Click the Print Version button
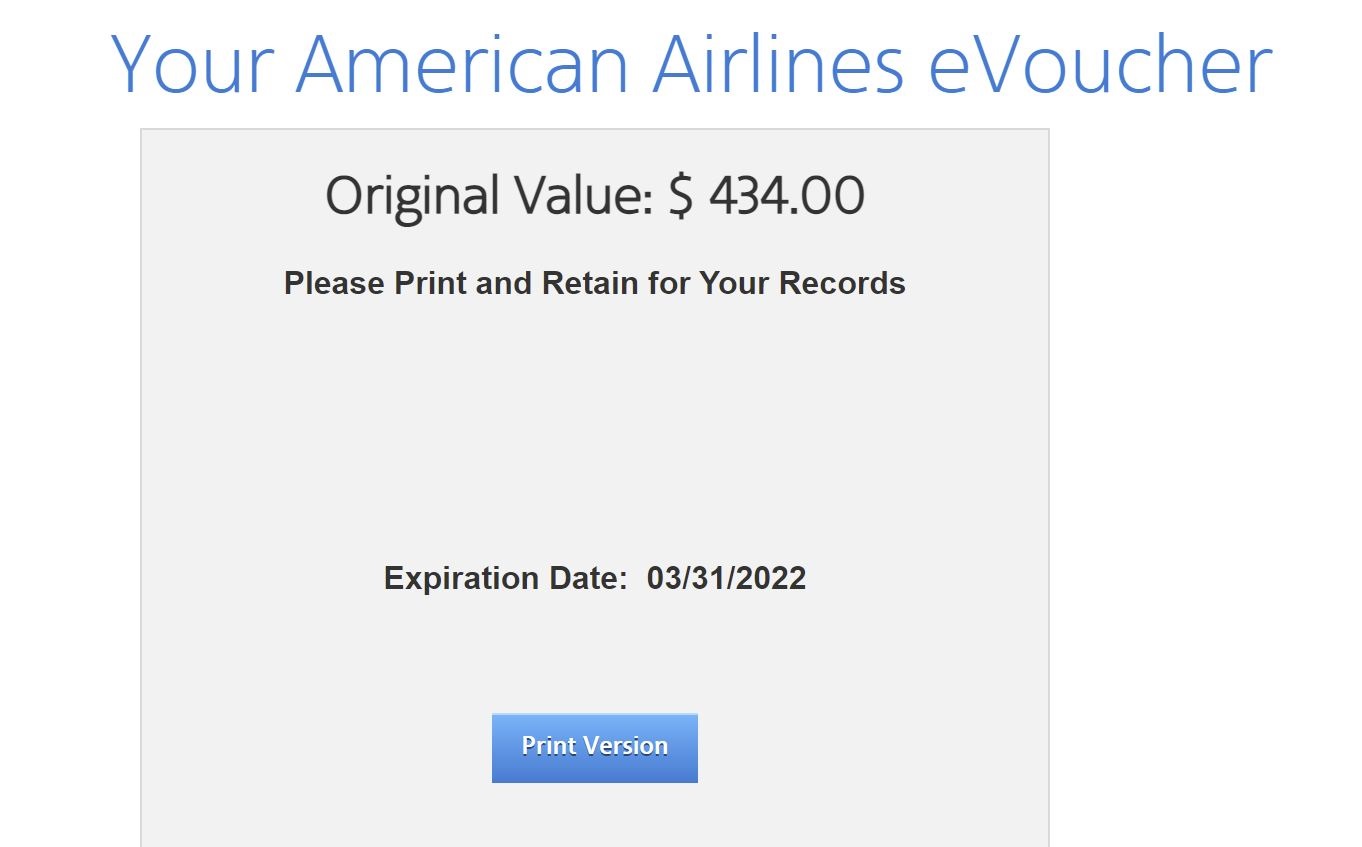 (x=594, y=747)
